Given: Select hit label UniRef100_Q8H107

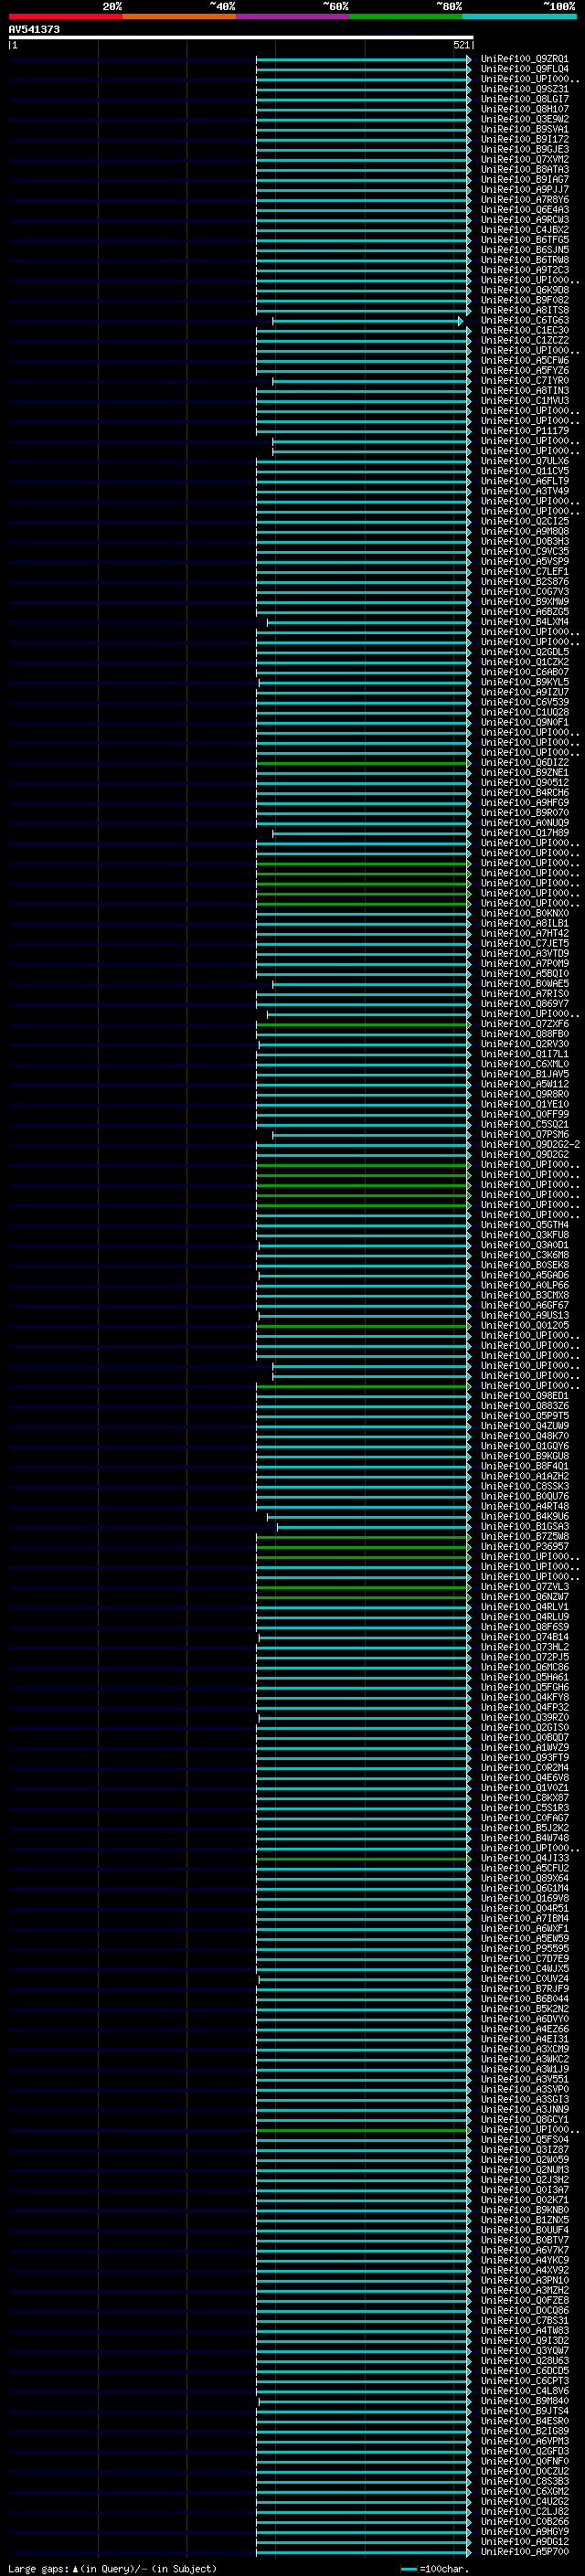Looking at the screenshot, I should [x=524, y=109].
